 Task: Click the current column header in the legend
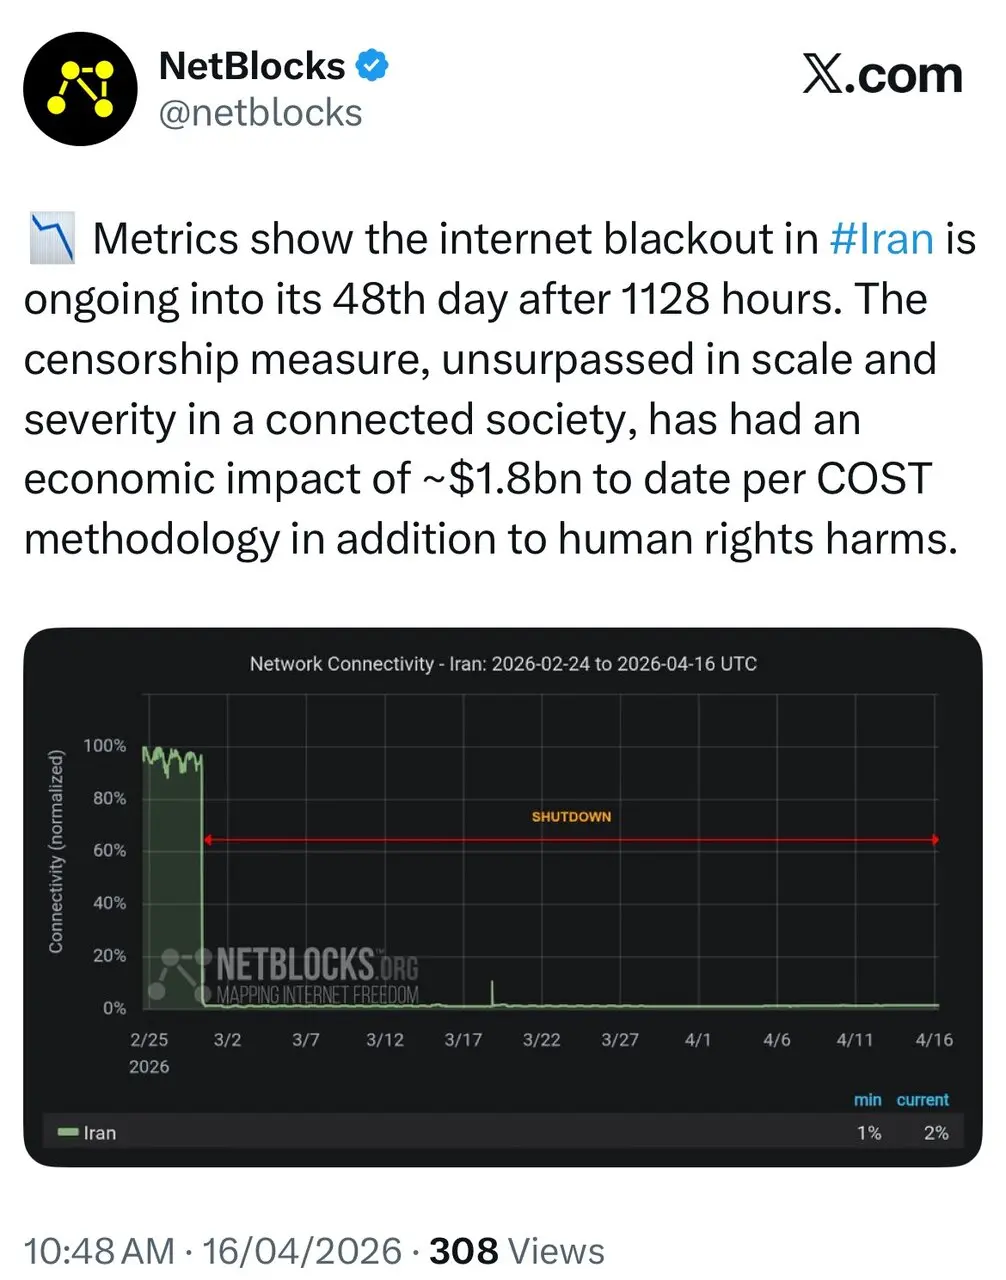[922, 1099]
